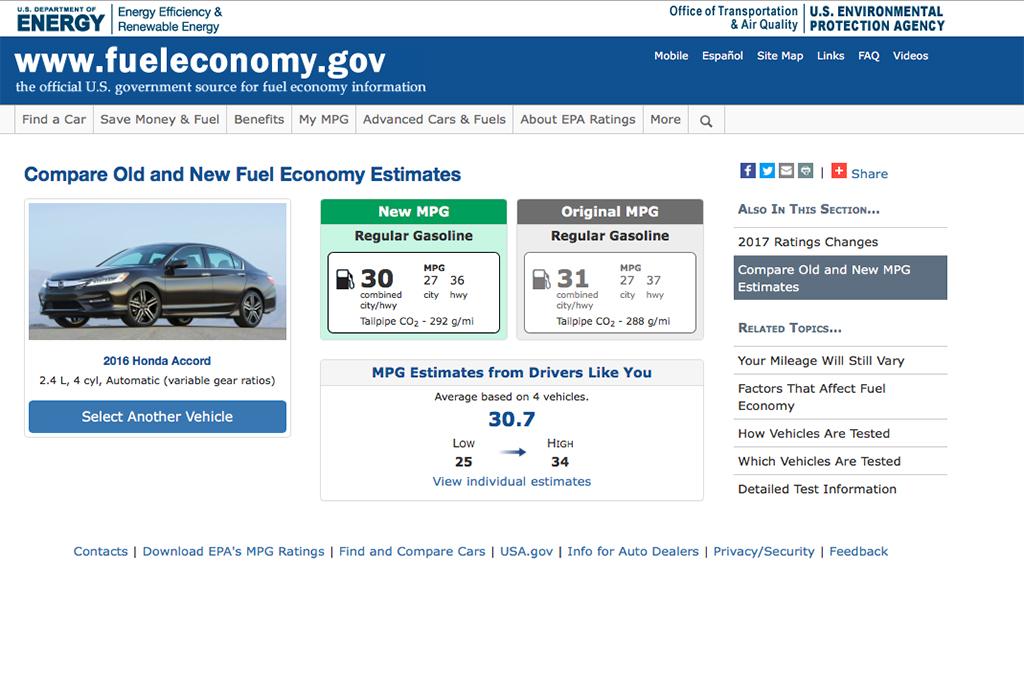The width and height of the screenshot is (1024, 683).
Task: Open the 2016 Honda Accord link
Action: [157, 360]
